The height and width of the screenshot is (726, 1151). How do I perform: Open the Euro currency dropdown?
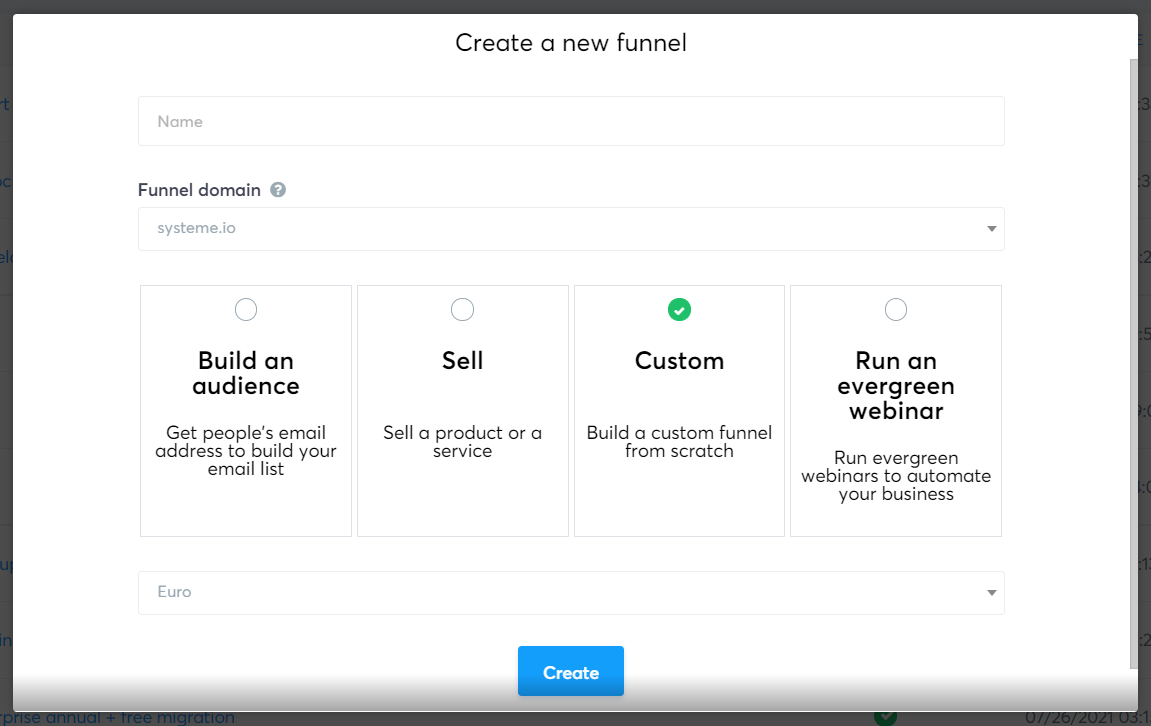click(570, 592)
